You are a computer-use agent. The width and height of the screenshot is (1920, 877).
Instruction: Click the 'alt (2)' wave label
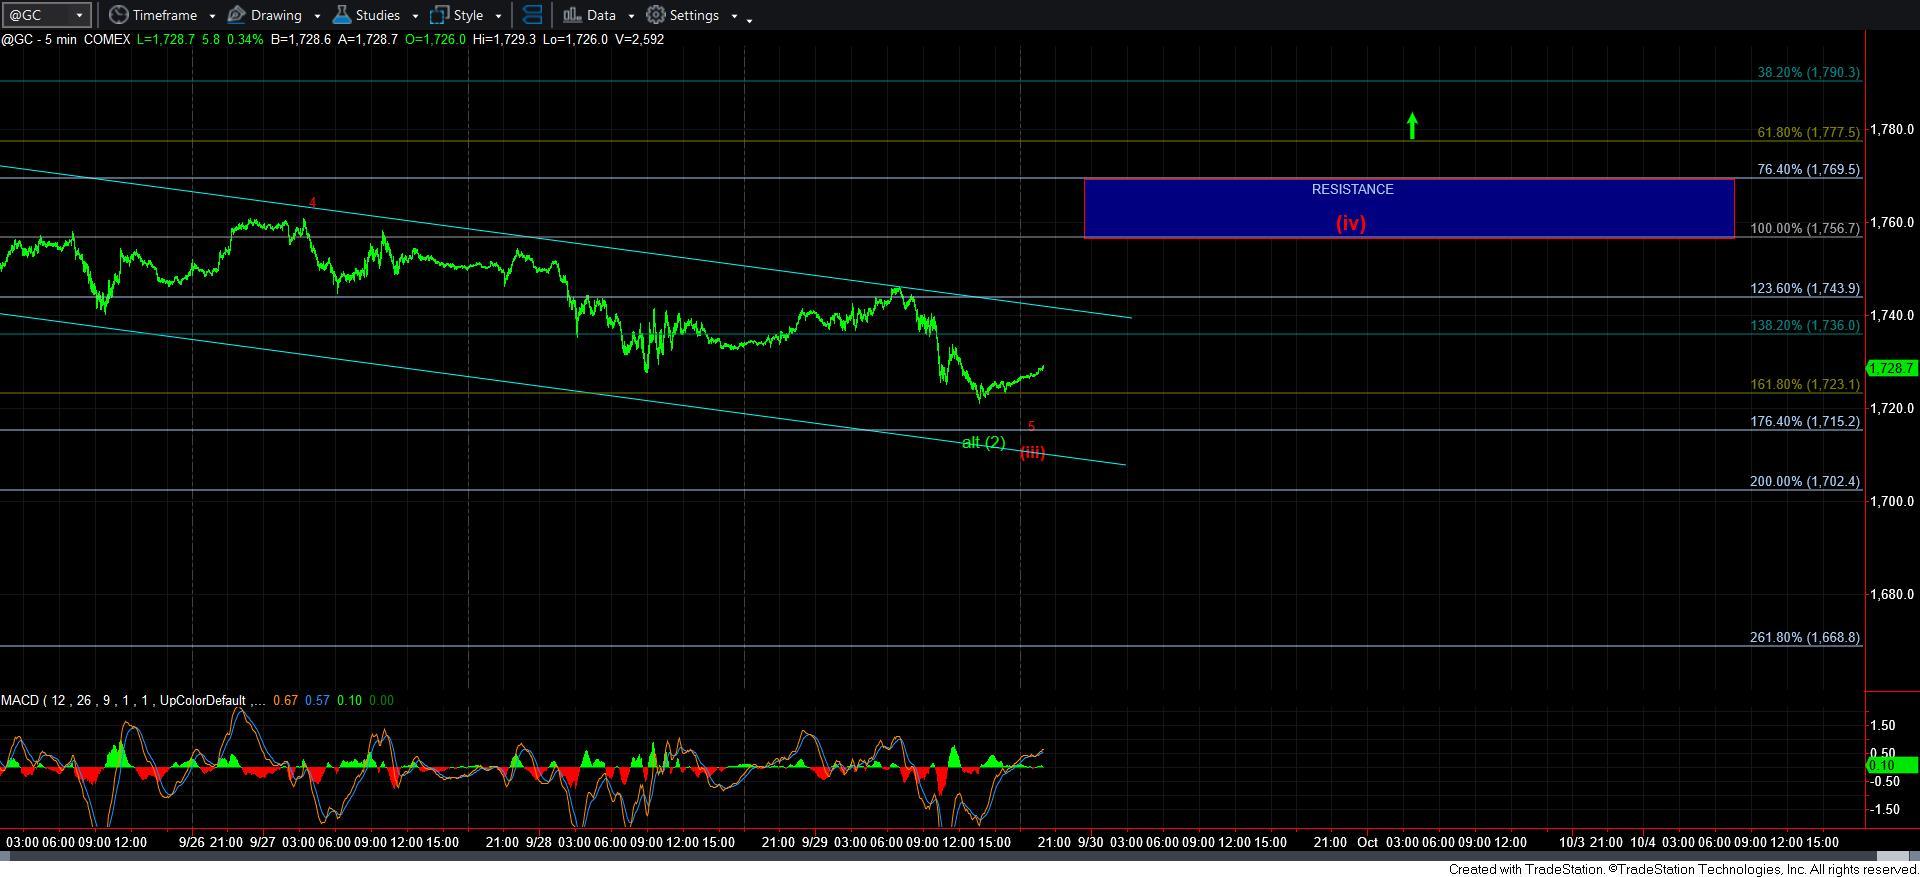[x=983, y=442]
